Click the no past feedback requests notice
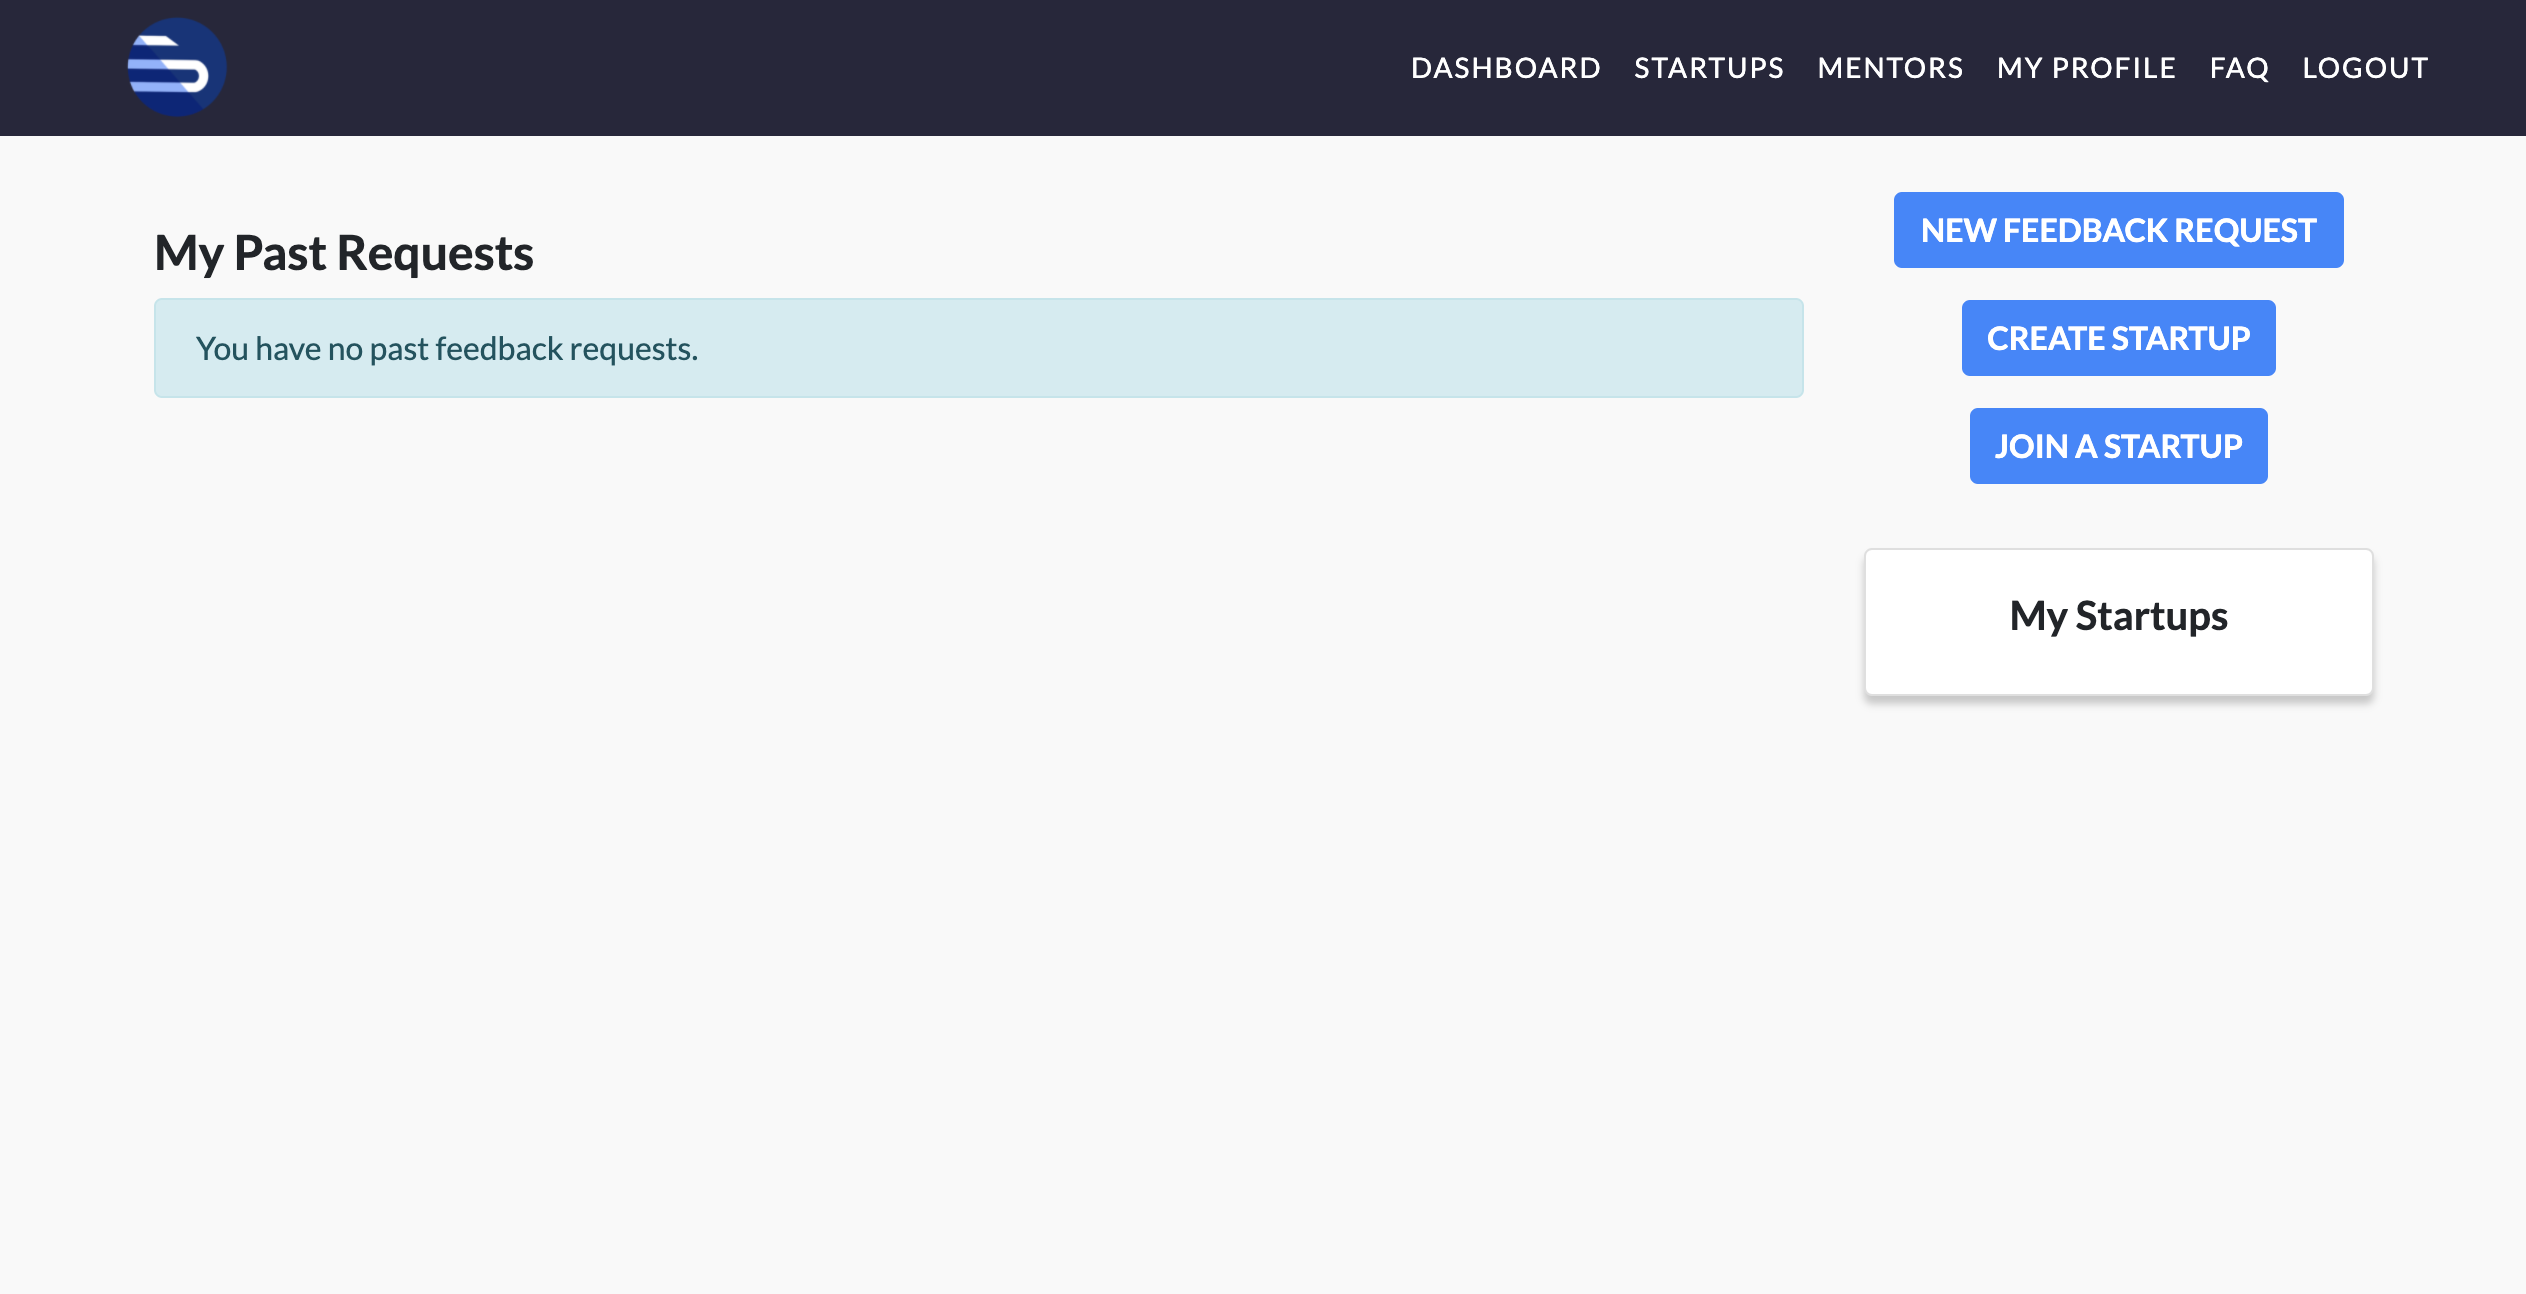Image resolution: width=2526 pixels, height=1294 pixels. pyautogui.click(x=447, y=349)
